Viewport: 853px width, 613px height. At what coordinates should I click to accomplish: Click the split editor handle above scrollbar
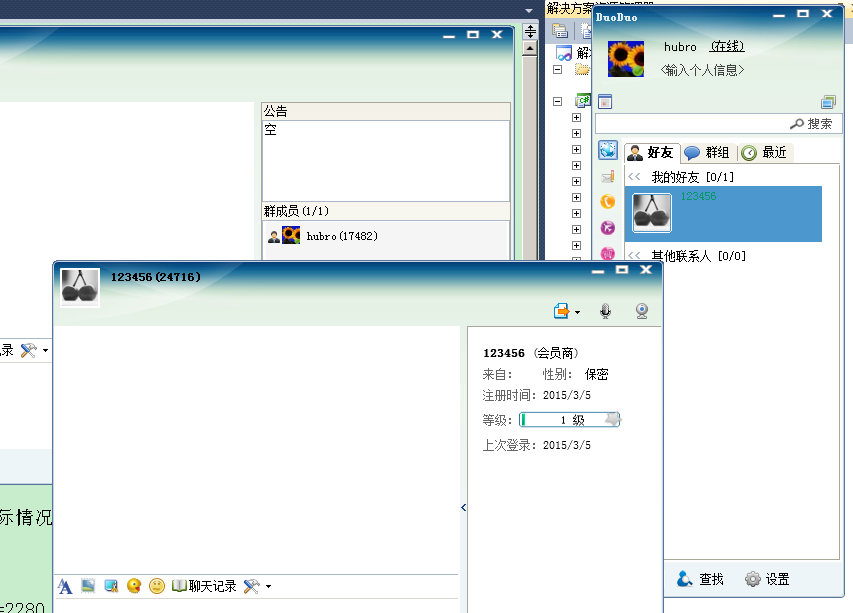pos(530,32)
